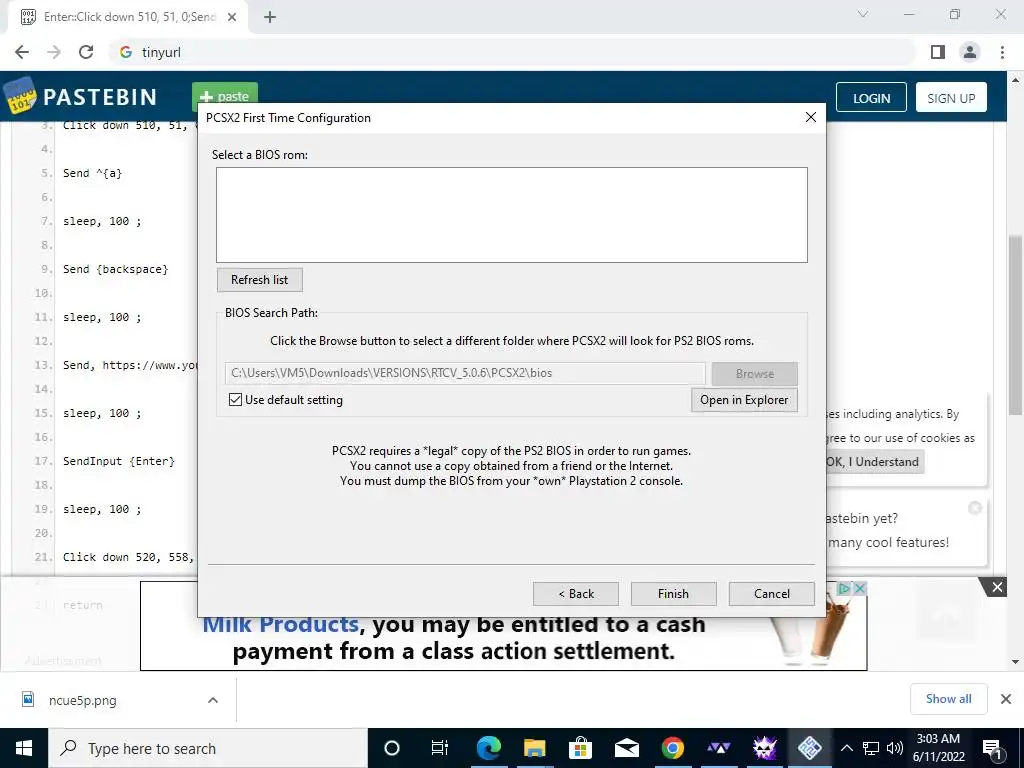Open File Explorer from taskbar
Image resolution: width=1024 pixels, height=768 pixels.
tap(534, 748)
